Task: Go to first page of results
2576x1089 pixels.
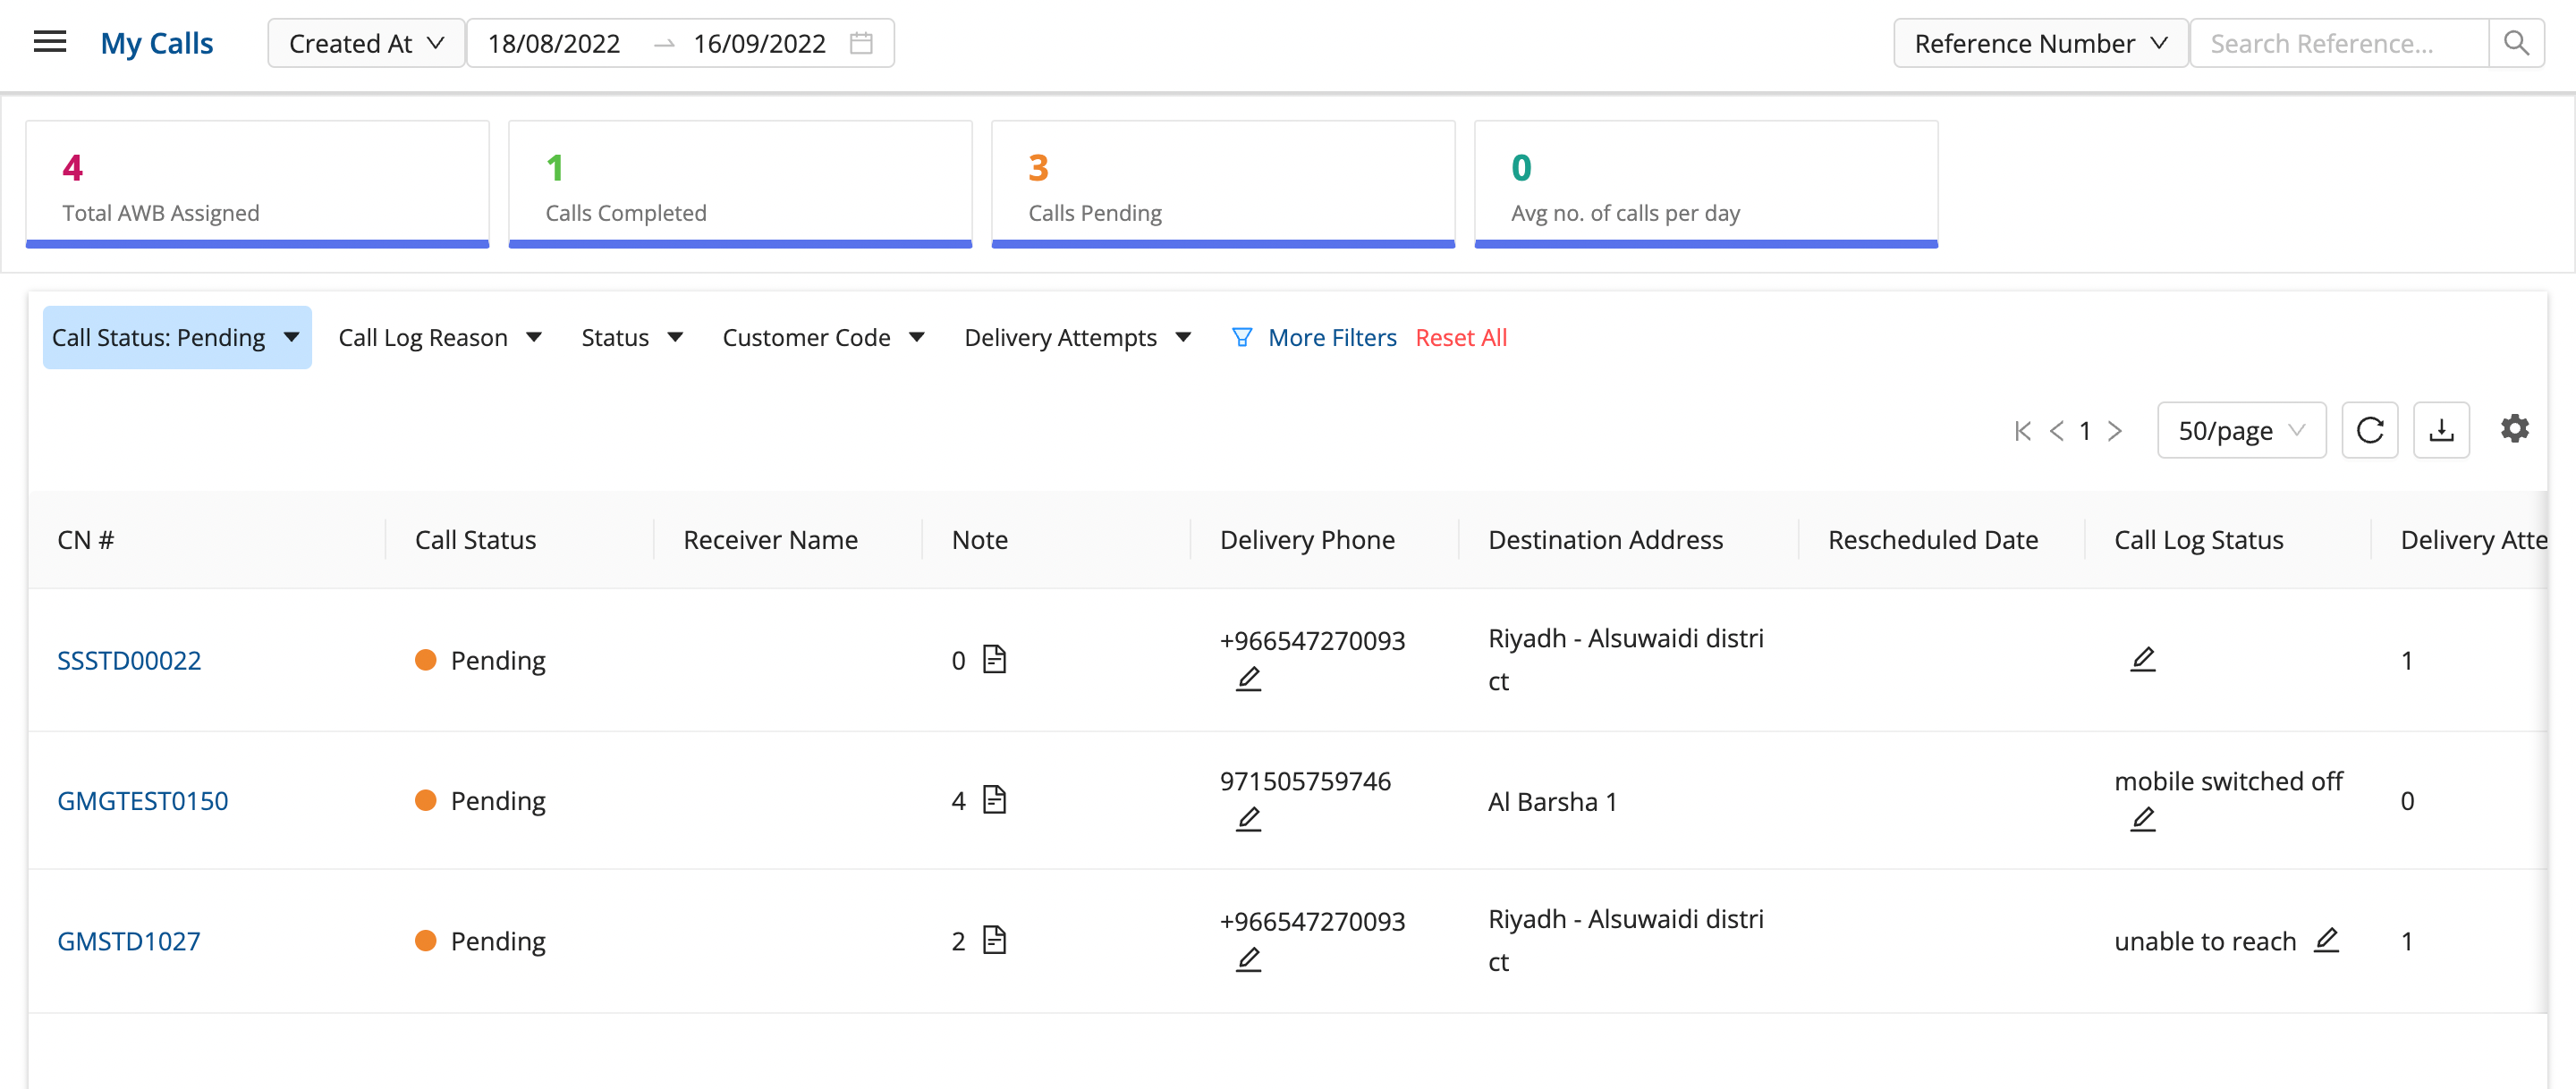Action: 2023,431
